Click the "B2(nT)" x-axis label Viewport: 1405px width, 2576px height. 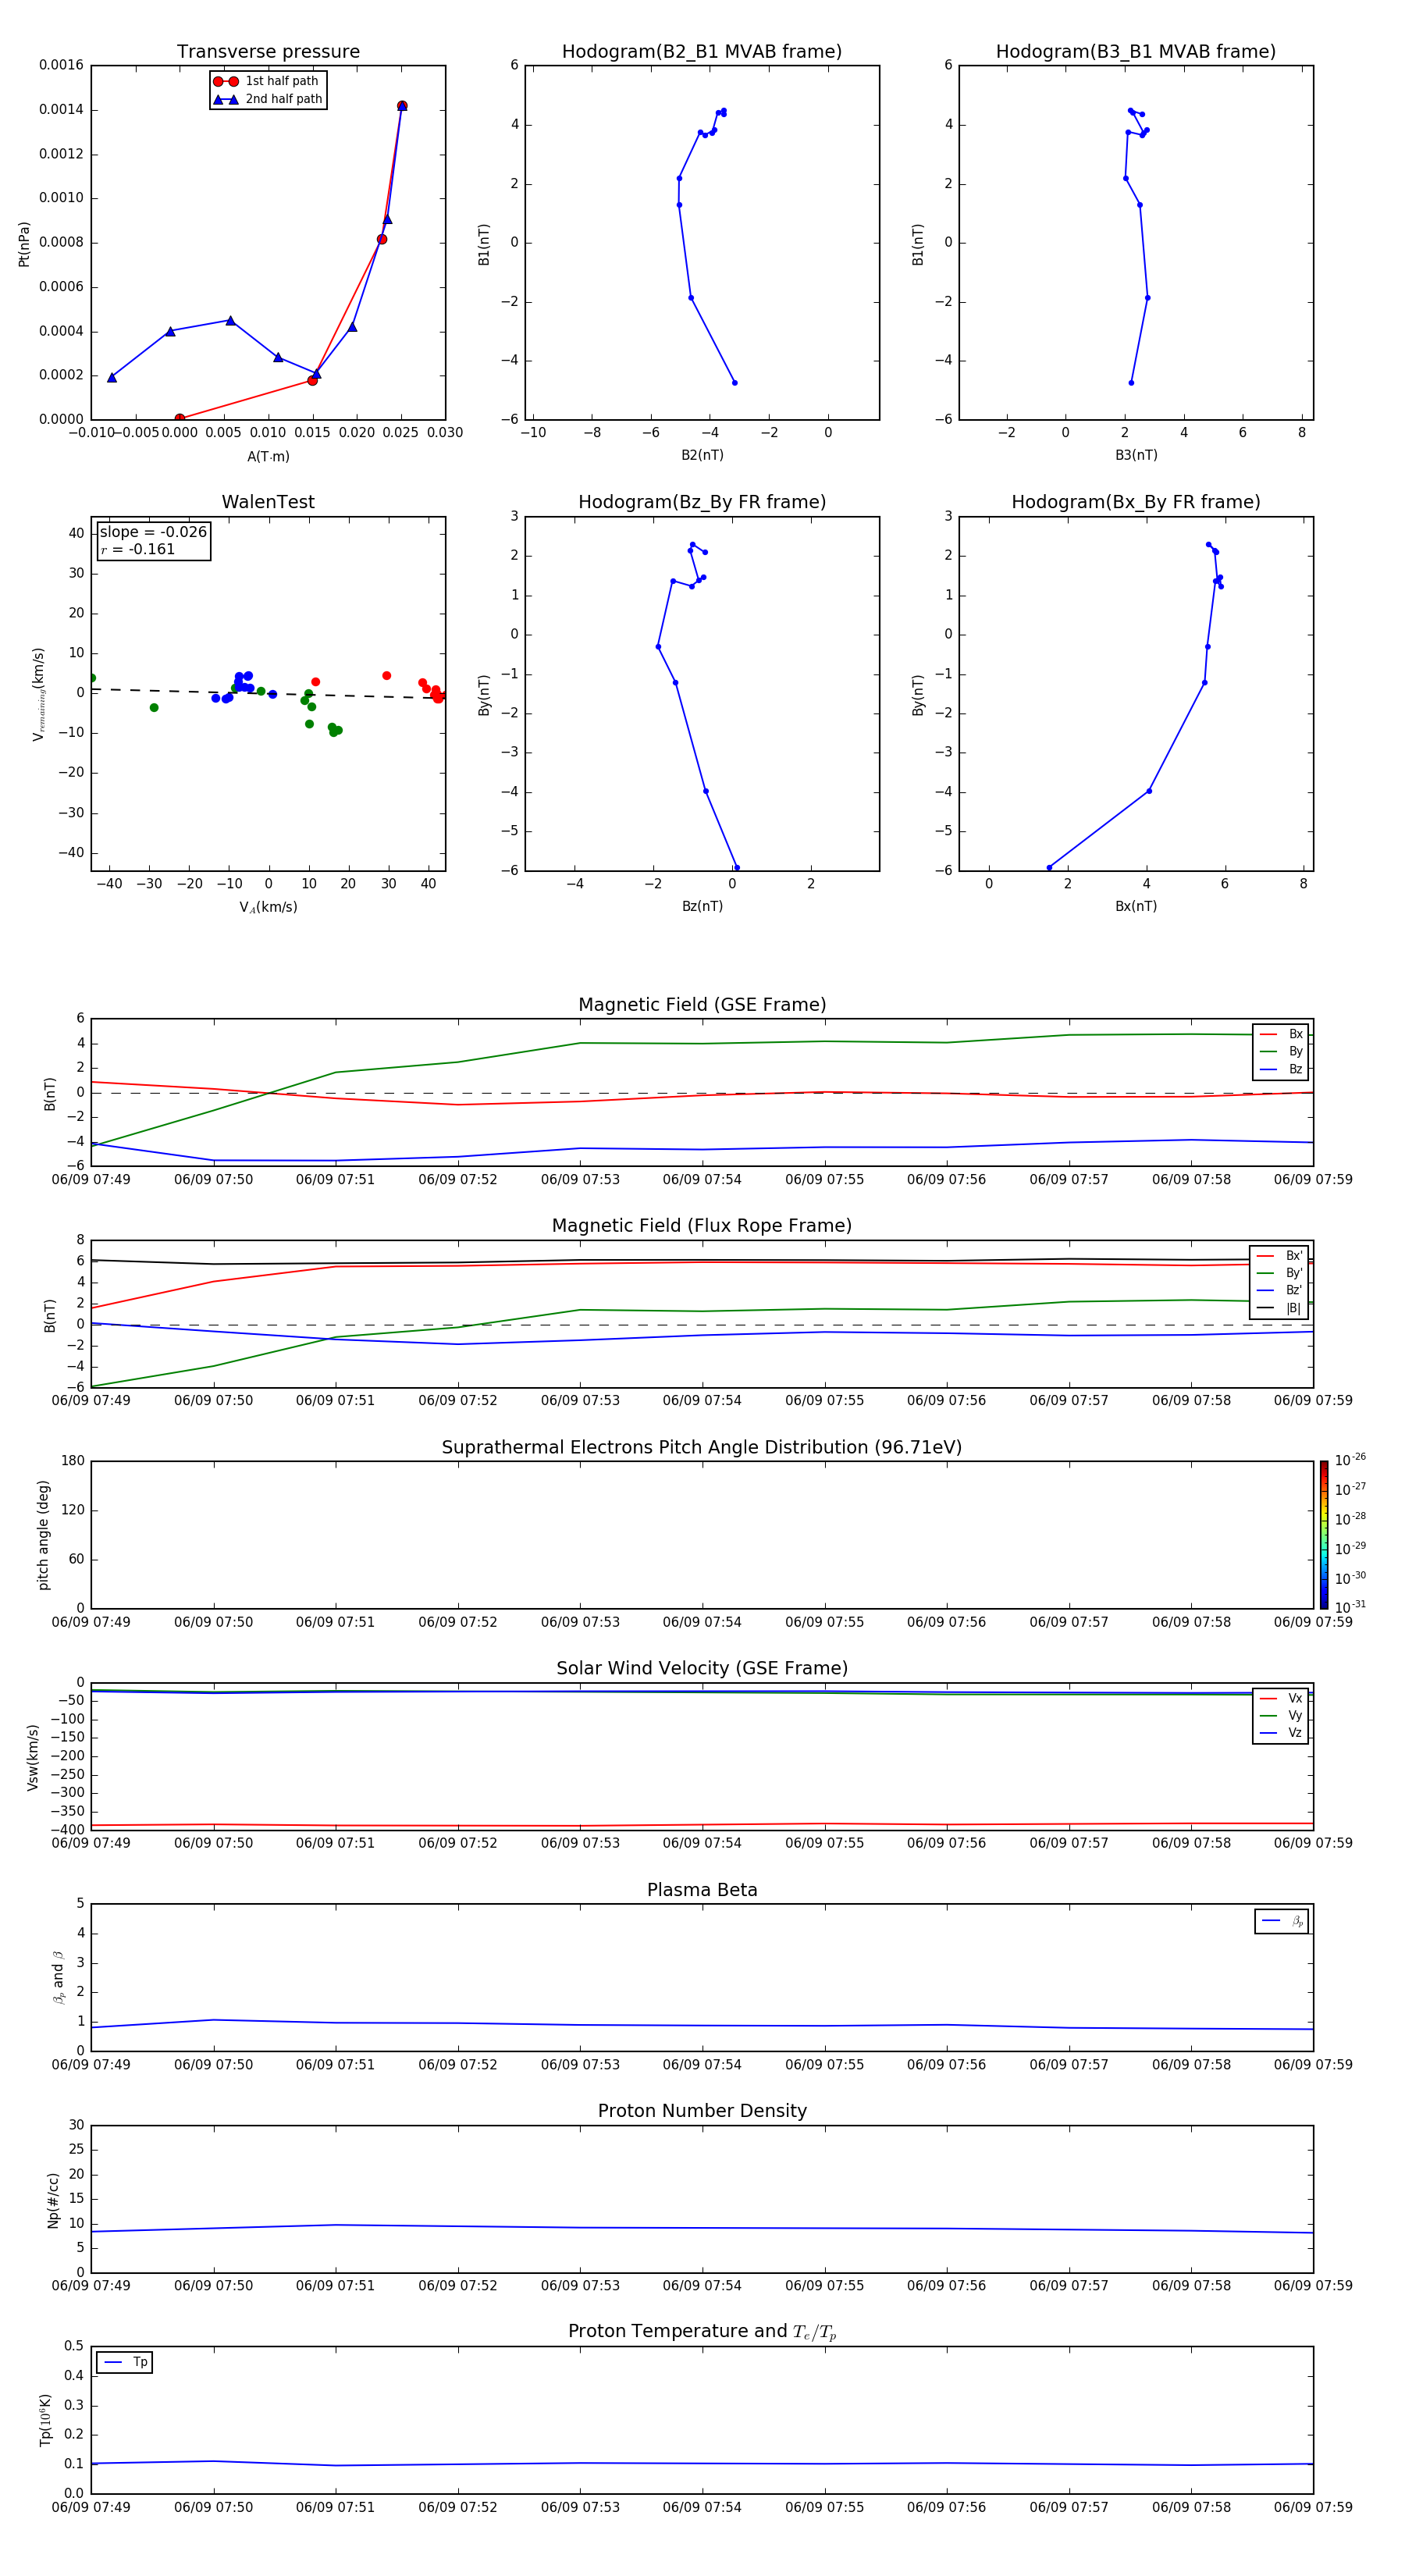point(702,455)
